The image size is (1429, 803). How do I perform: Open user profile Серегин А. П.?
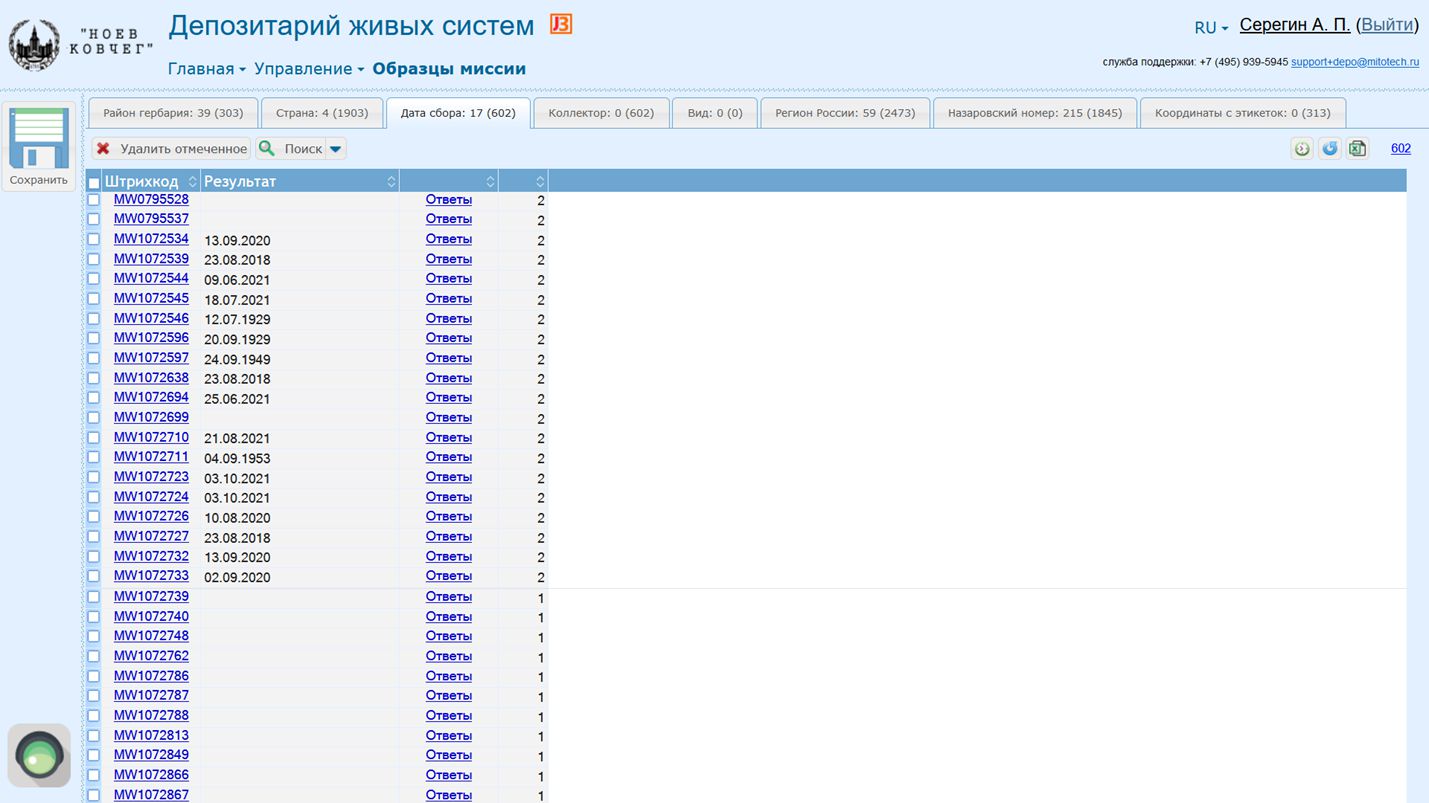pyautogui.click(x=1295, y=25)
